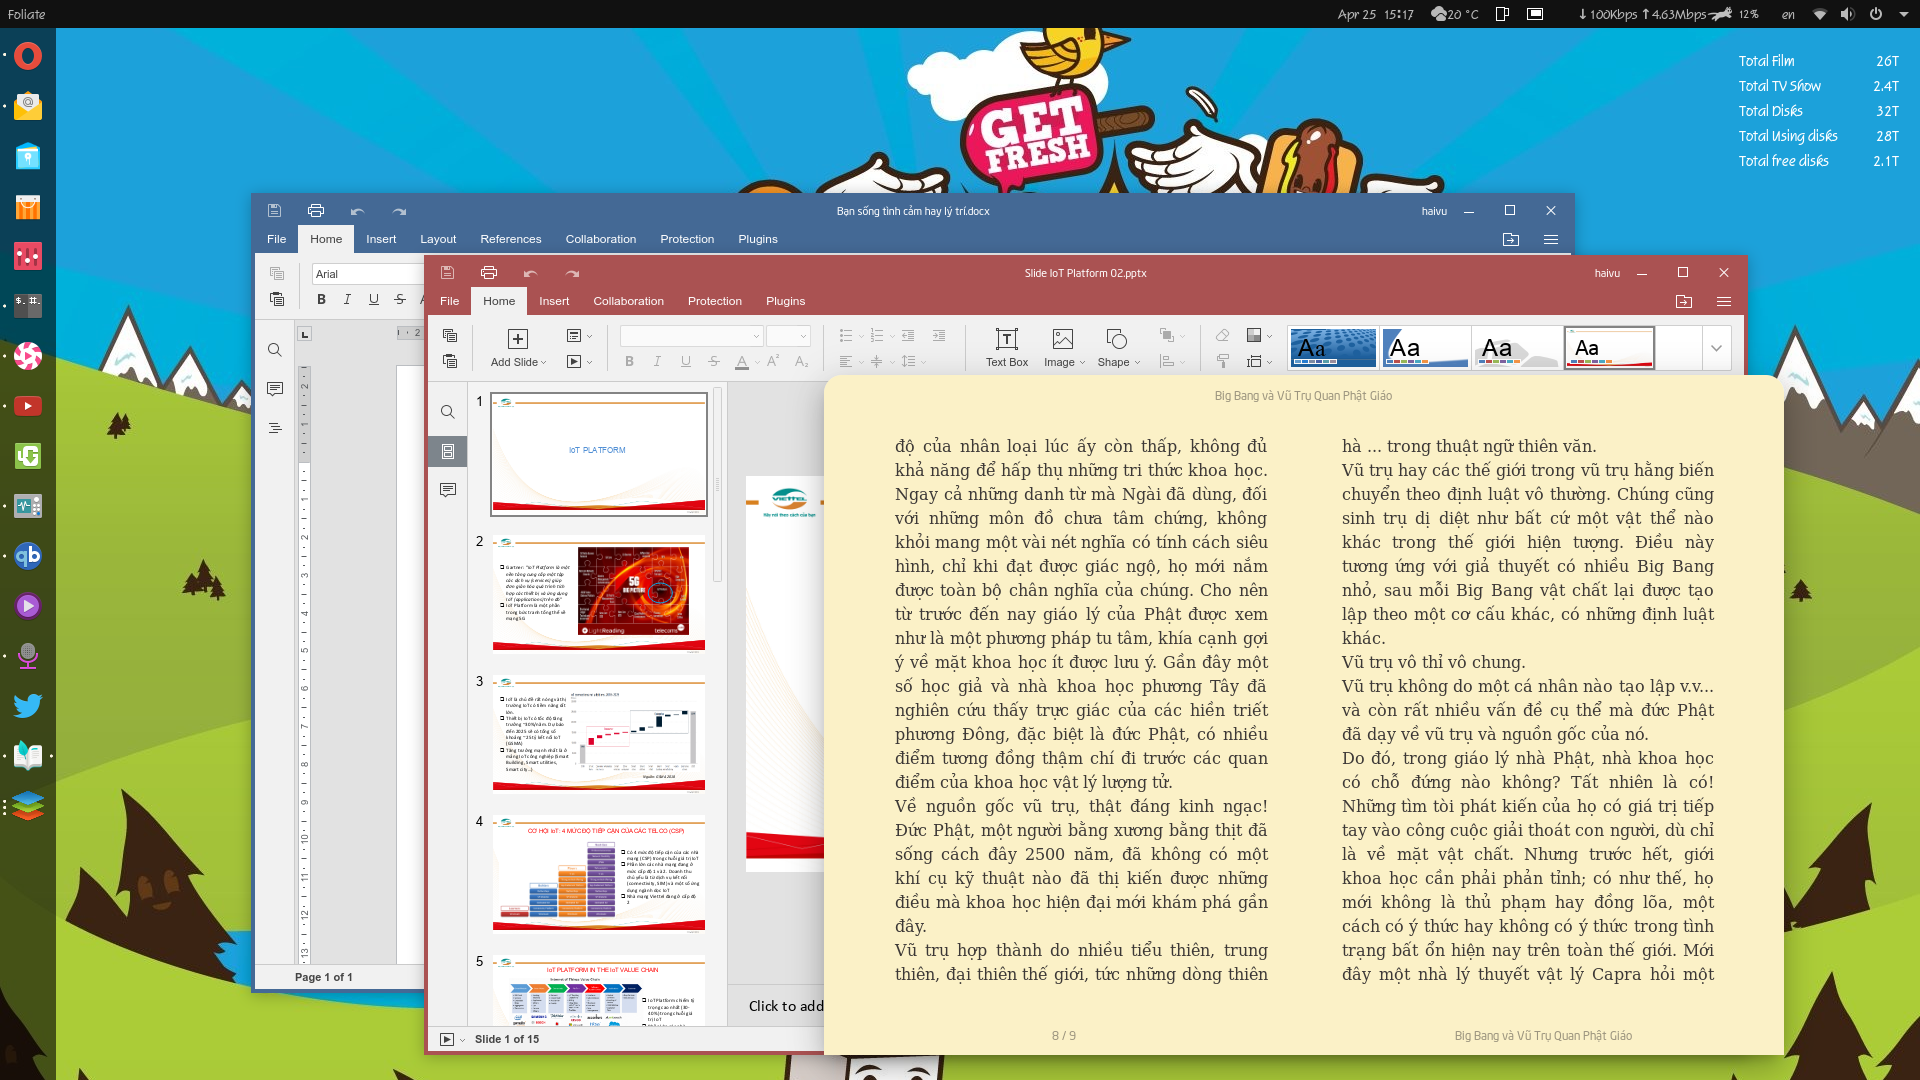Open the color scheme picker in presentation toolbar
This screenshot has height=1080, width=1920.
tap(1259, 336)
